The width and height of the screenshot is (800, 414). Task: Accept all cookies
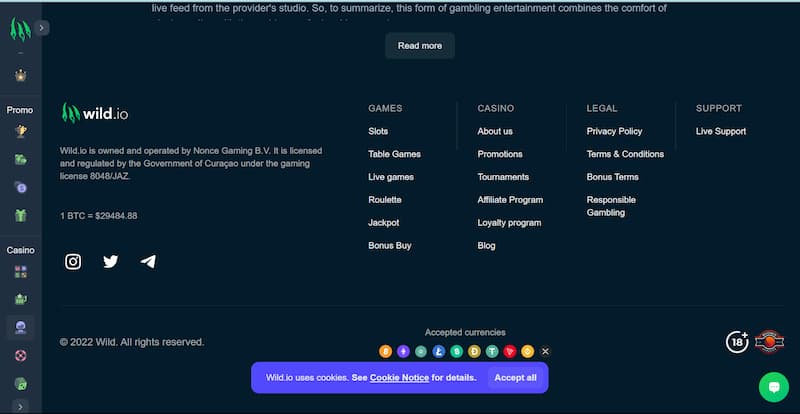click(516, 377)
